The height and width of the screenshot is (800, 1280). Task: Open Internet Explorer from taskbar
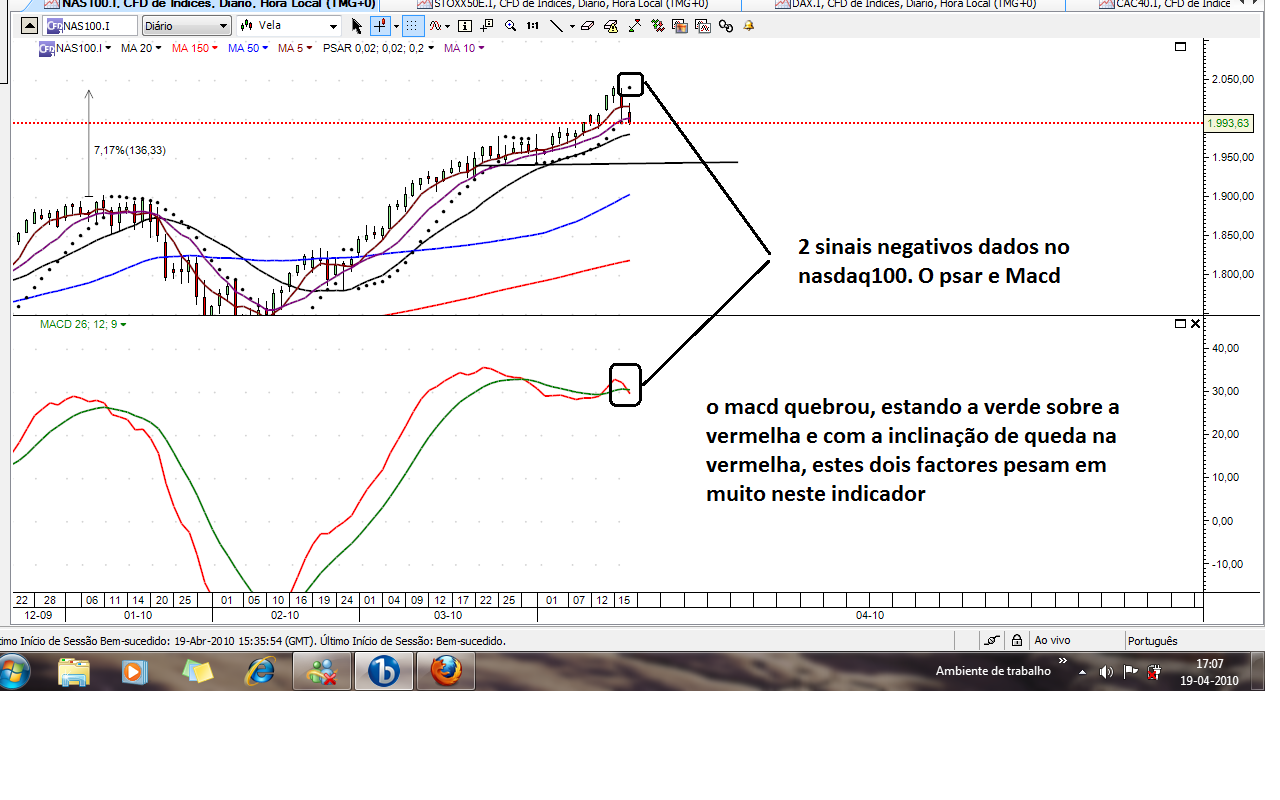click(x=262, y=672)
